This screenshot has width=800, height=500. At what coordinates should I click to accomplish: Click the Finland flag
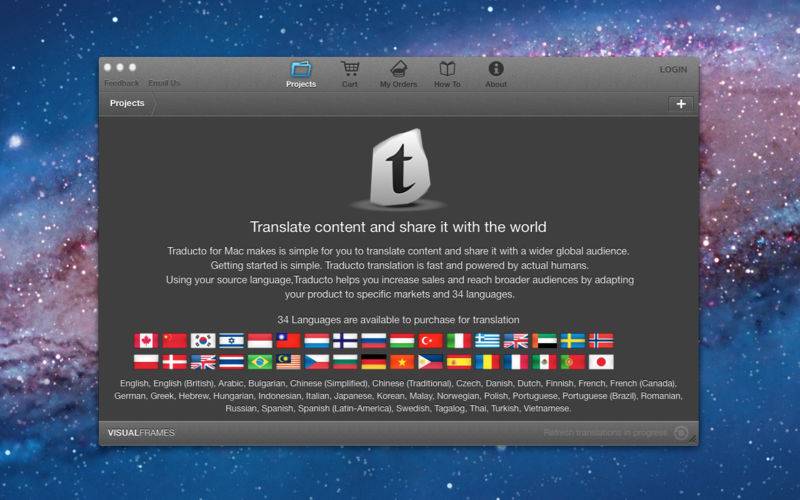coord(345,341)
